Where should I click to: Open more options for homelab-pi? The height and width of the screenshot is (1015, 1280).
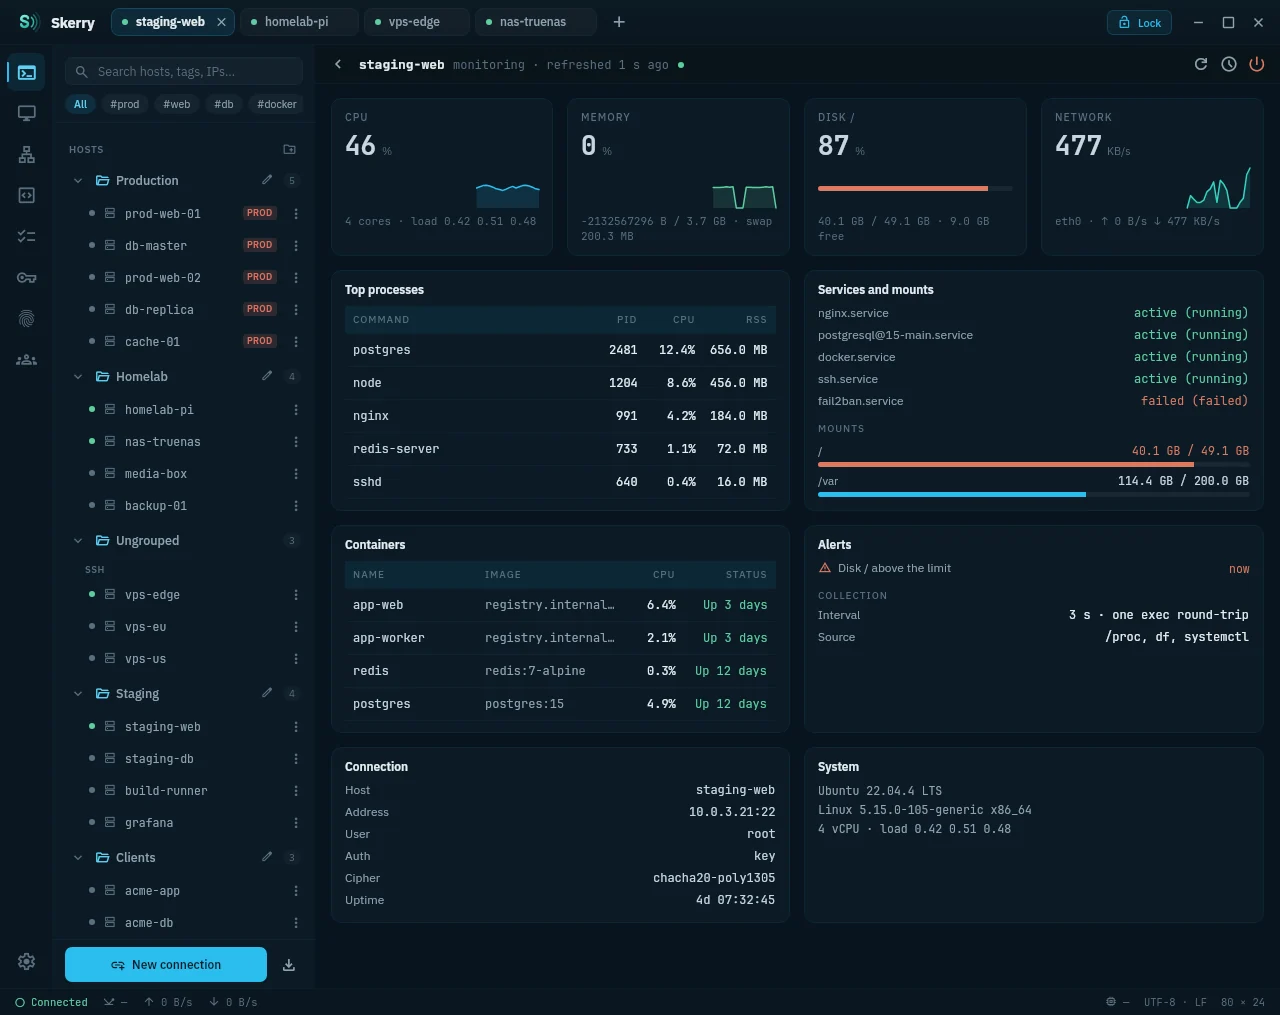click(296, 409)
